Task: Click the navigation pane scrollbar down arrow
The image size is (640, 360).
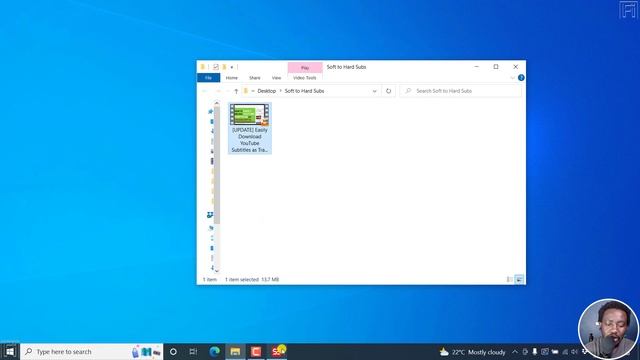Action: [x=217, y=270]
